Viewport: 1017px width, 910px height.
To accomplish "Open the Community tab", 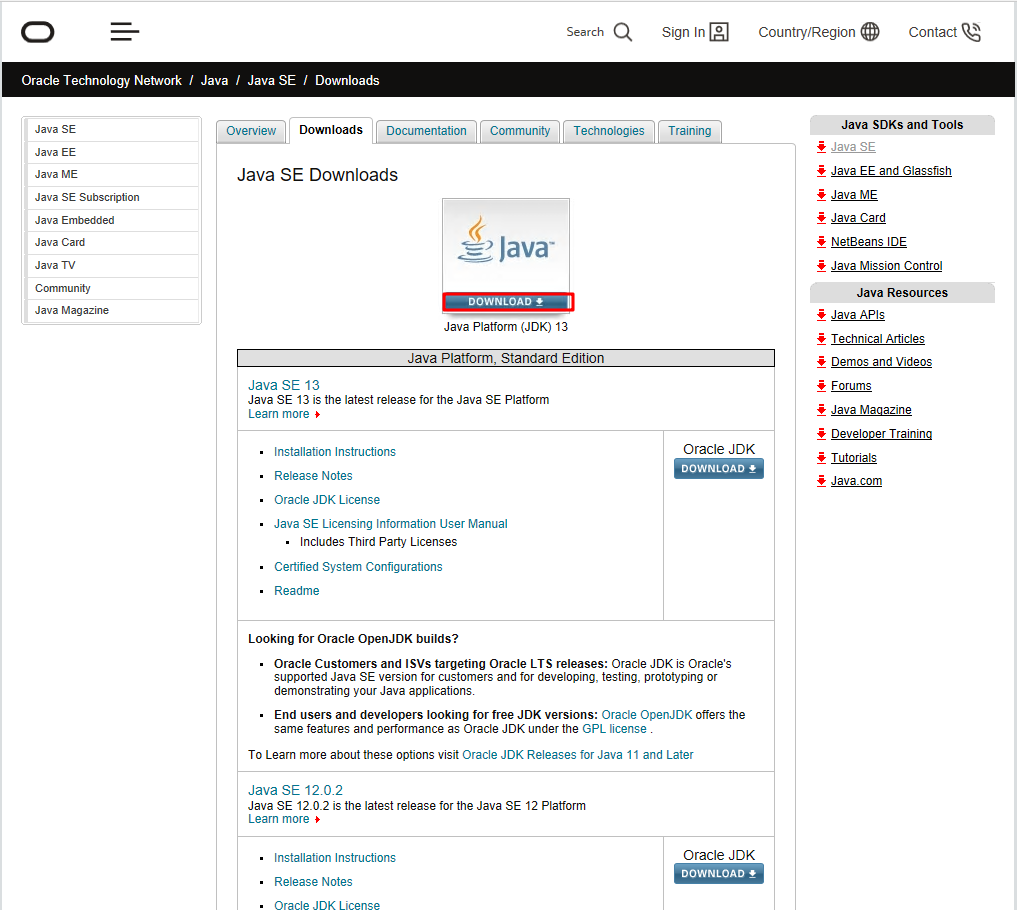I will [x=520, y=131].
